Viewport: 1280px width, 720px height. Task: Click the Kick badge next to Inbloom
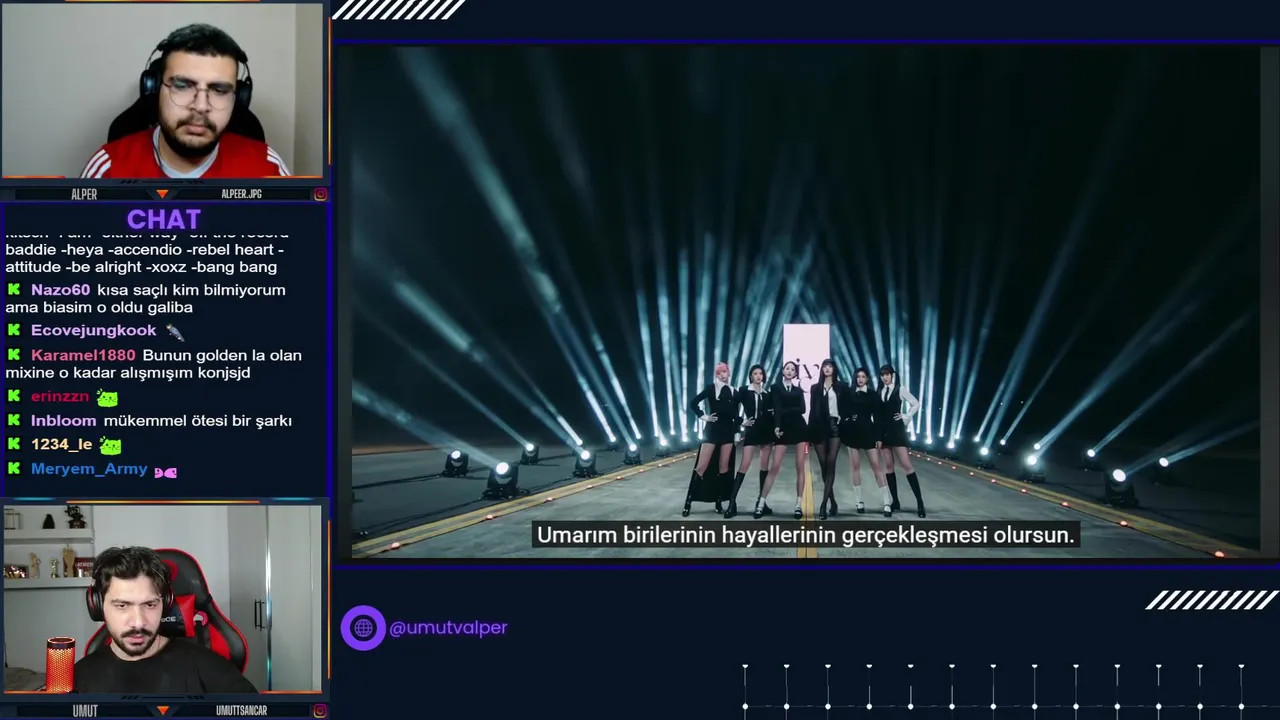pos(14,421)
